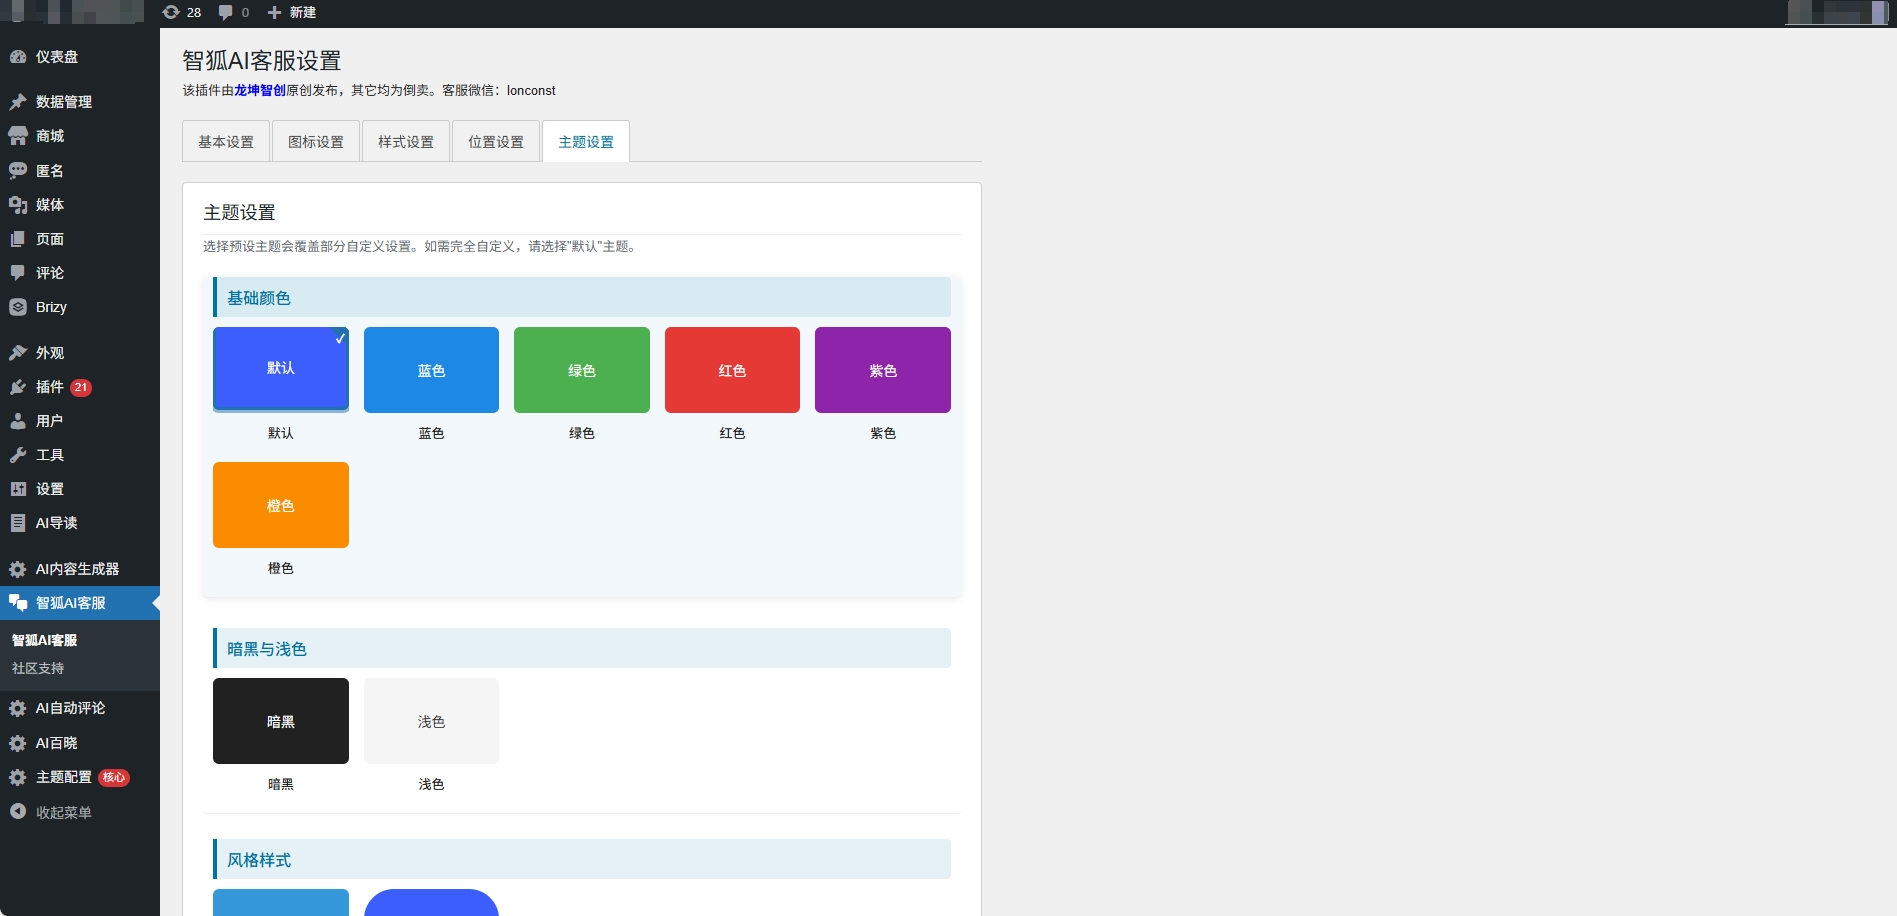Click the blurred user profile at top right
The width and height of the screenshot is (1897, 916).
[1837, 12]
